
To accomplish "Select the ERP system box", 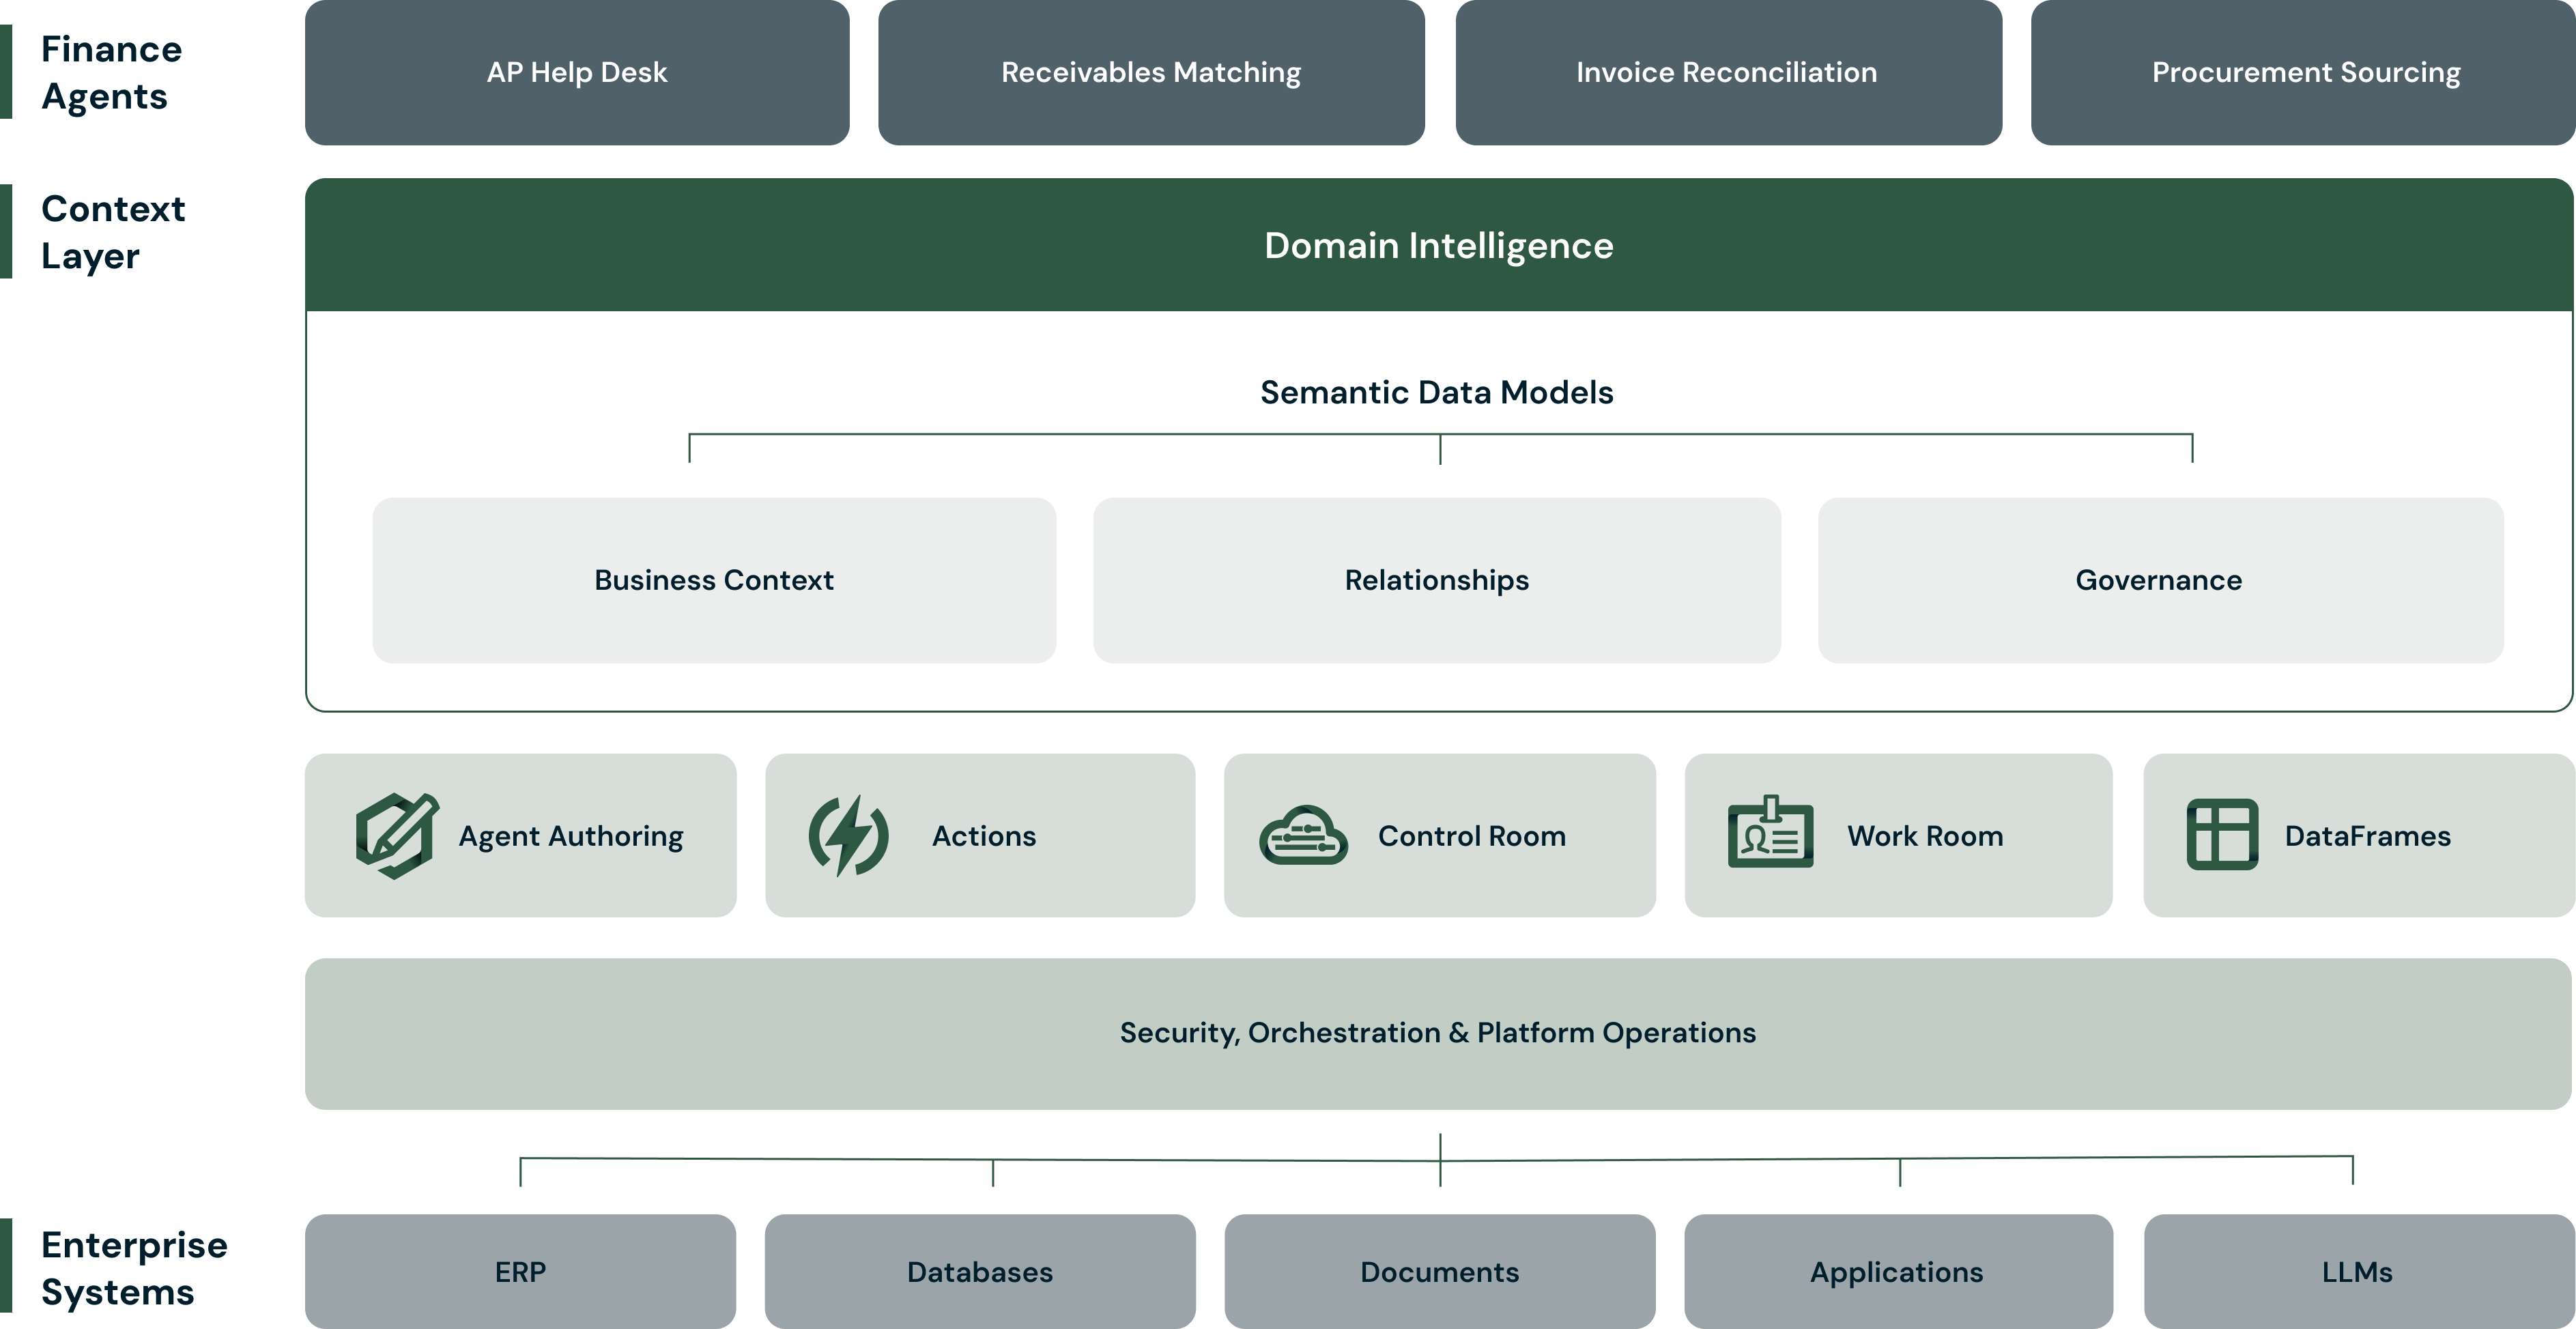I will (x=520, y=1272).
